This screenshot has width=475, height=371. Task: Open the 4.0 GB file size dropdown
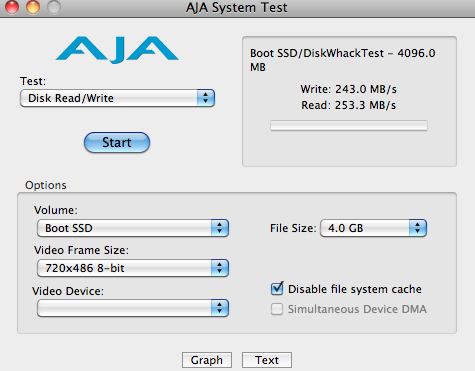tap(373, 228)
